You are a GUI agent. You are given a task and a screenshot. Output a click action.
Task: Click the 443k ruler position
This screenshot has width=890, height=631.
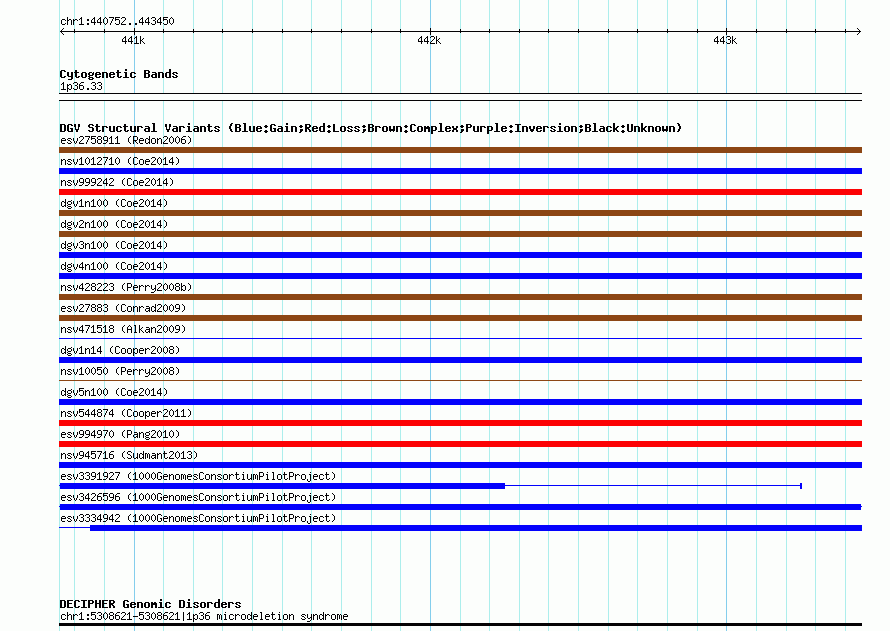click(x=725, y=40)
